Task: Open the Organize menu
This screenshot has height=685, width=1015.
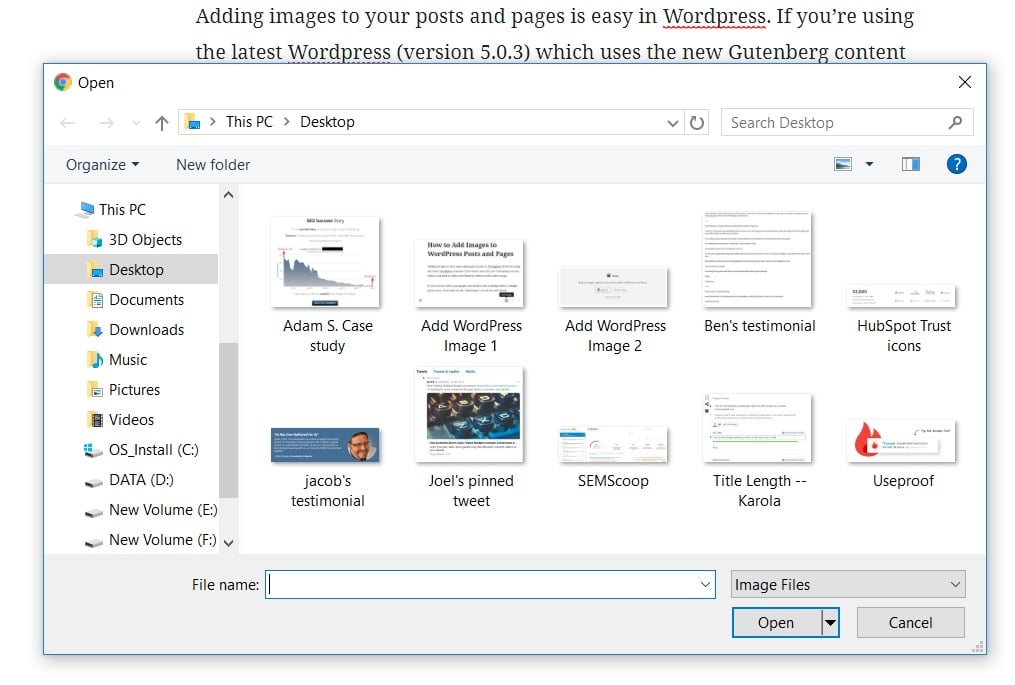Action: point(102,165)
